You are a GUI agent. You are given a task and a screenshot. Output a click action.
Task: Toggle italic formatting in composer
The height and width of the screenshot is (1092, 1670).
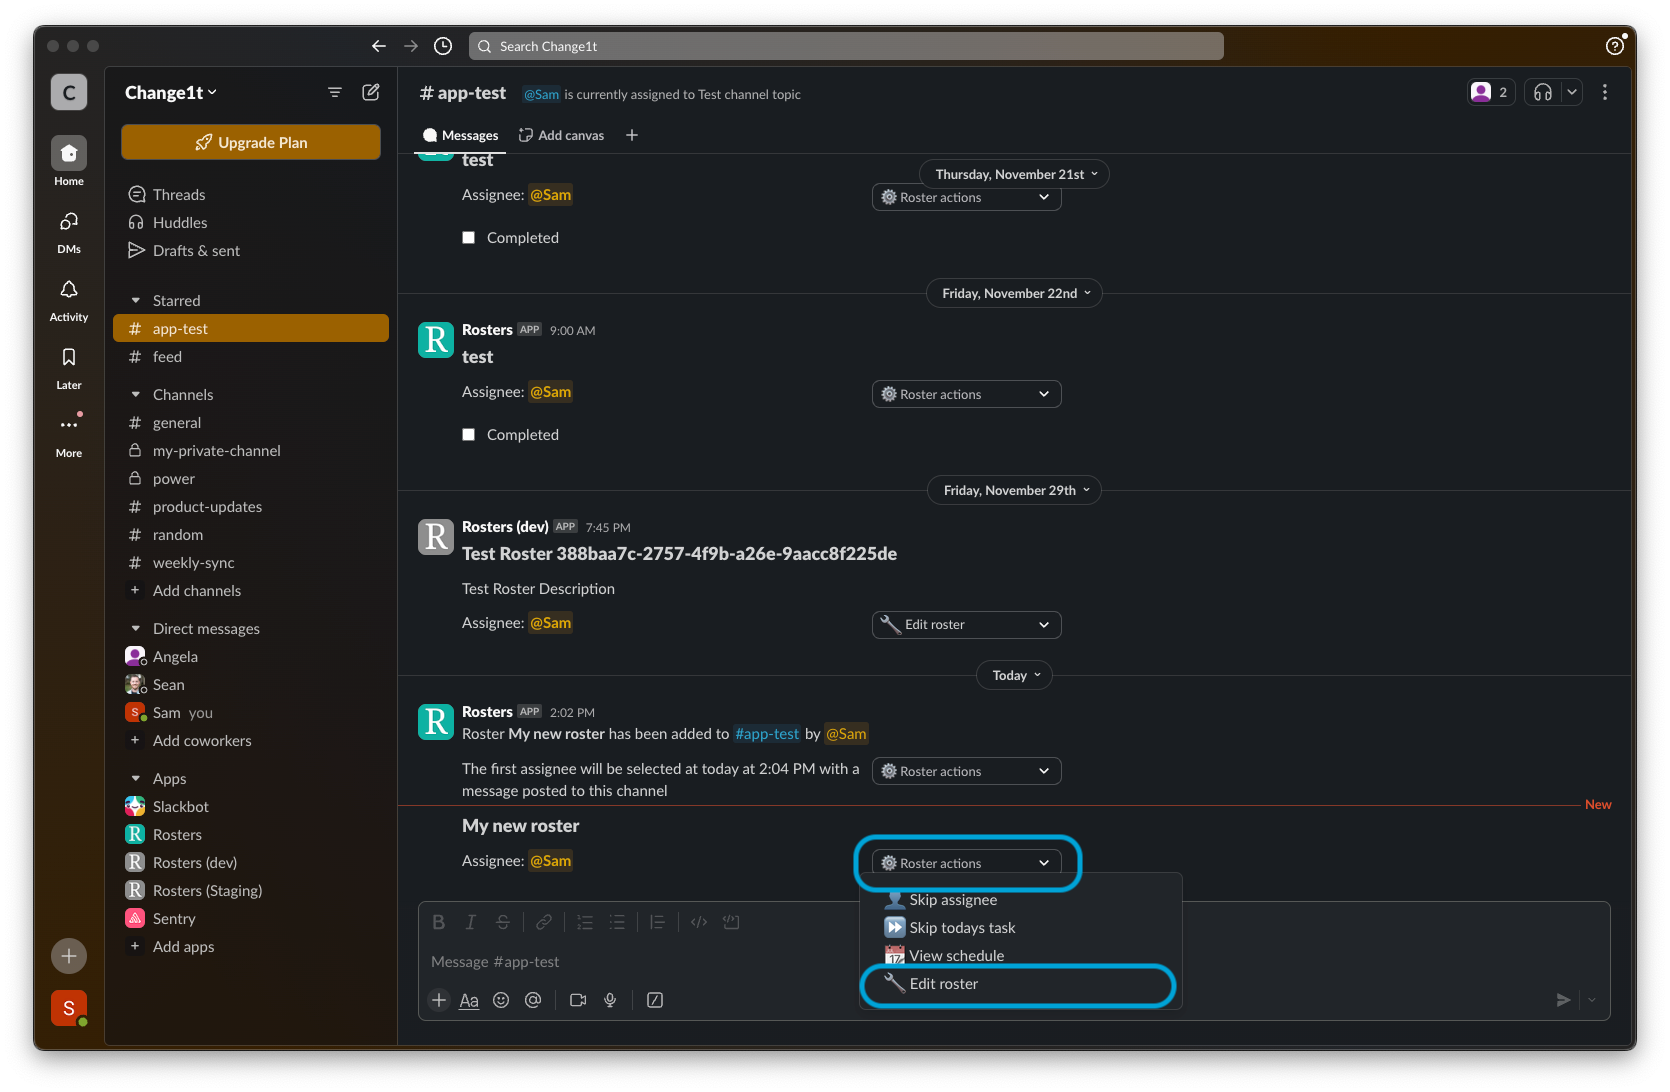click(x=470, y=922)
